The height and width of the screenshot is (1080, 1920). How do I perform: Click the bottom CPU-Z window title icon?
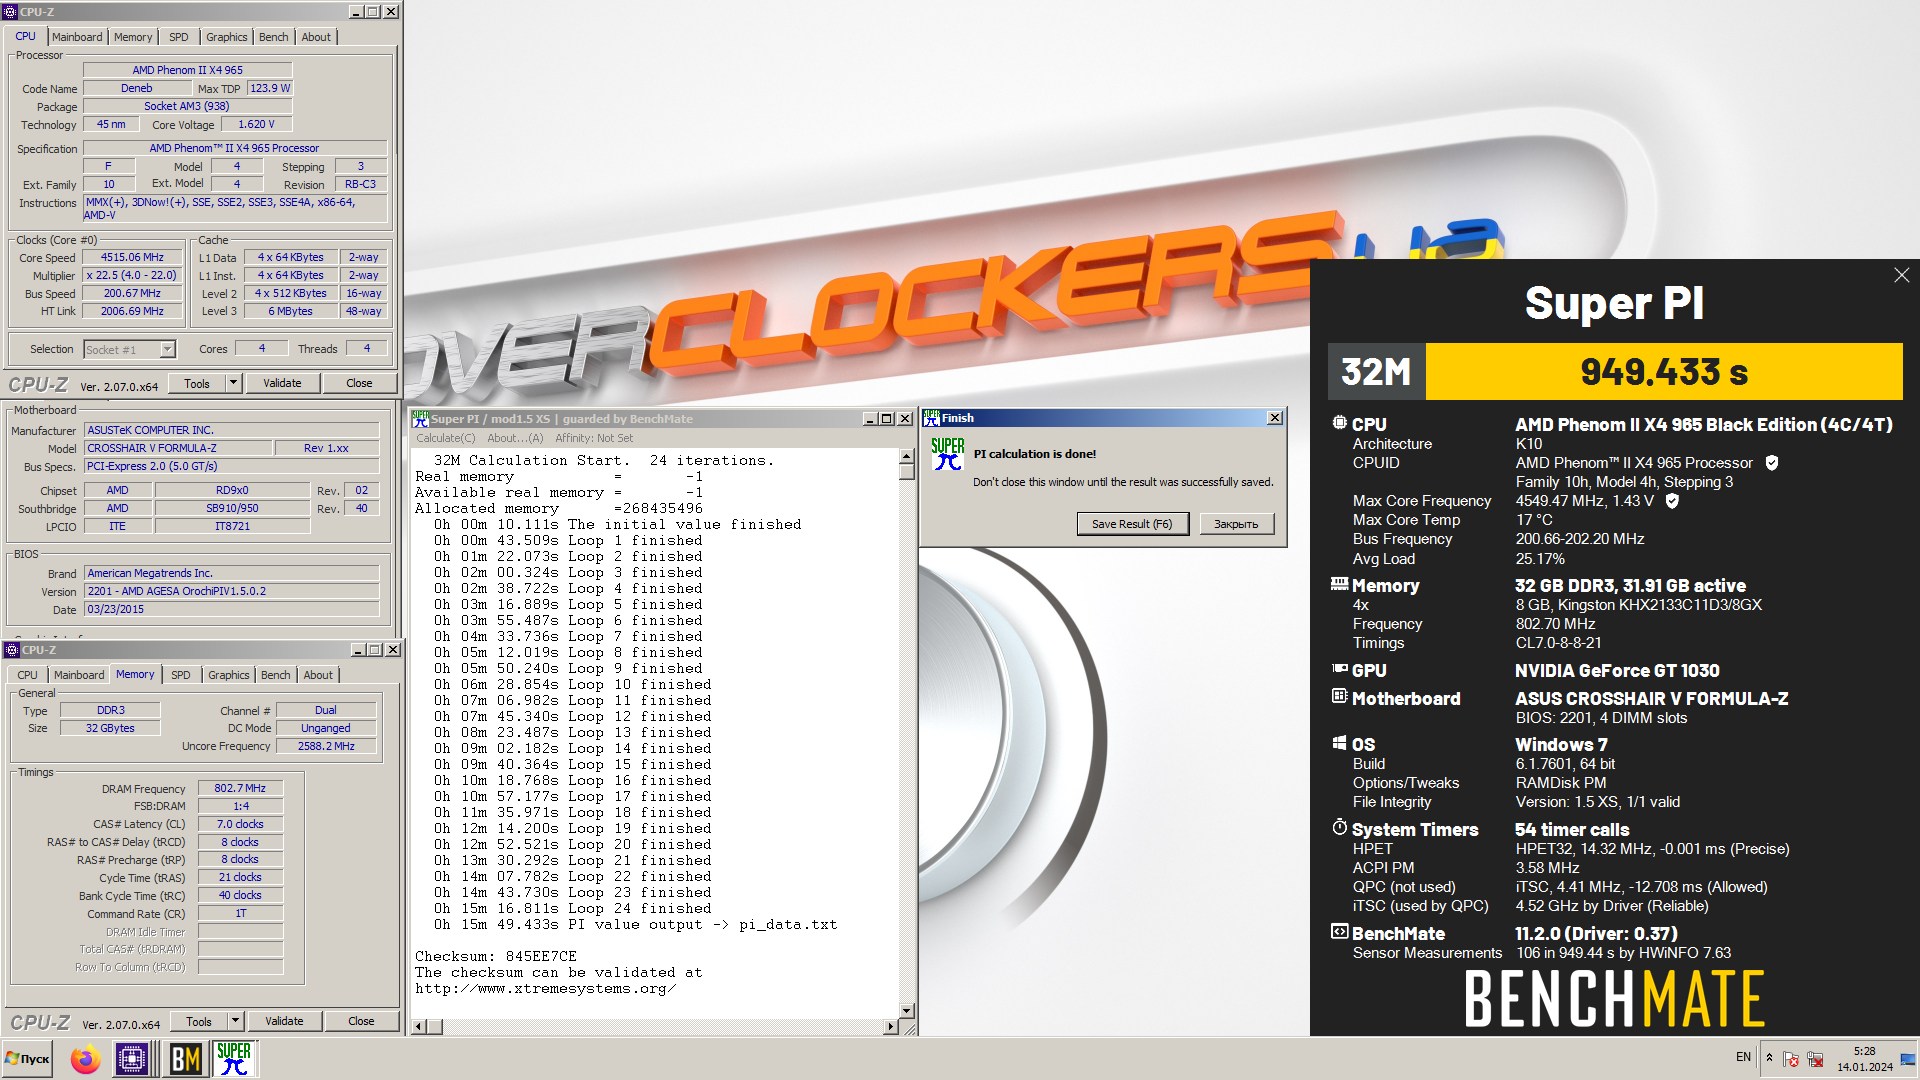tap(13, 650)
